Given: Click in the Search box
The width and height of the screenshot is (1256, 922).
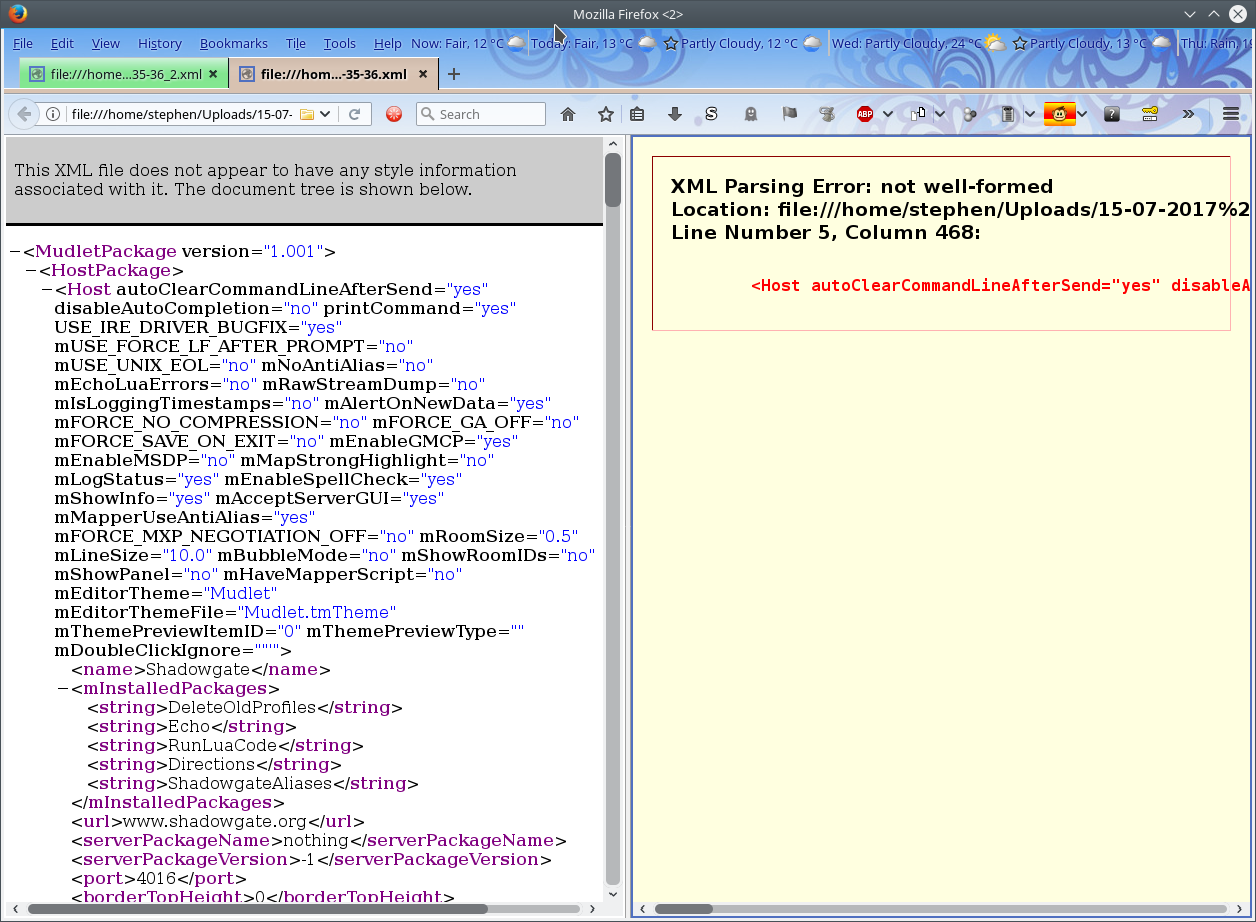Looking at the screenshot, I should 481,114.
